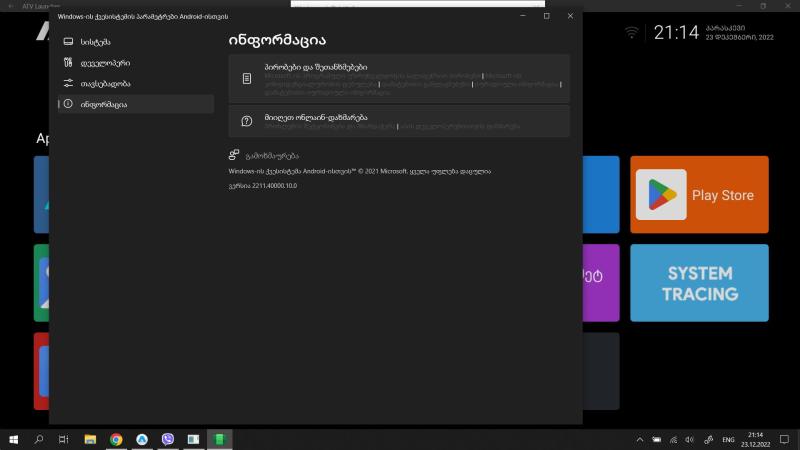Switch to Google Chrome in the taskbar
800x450 pixels.
point(116,439)
